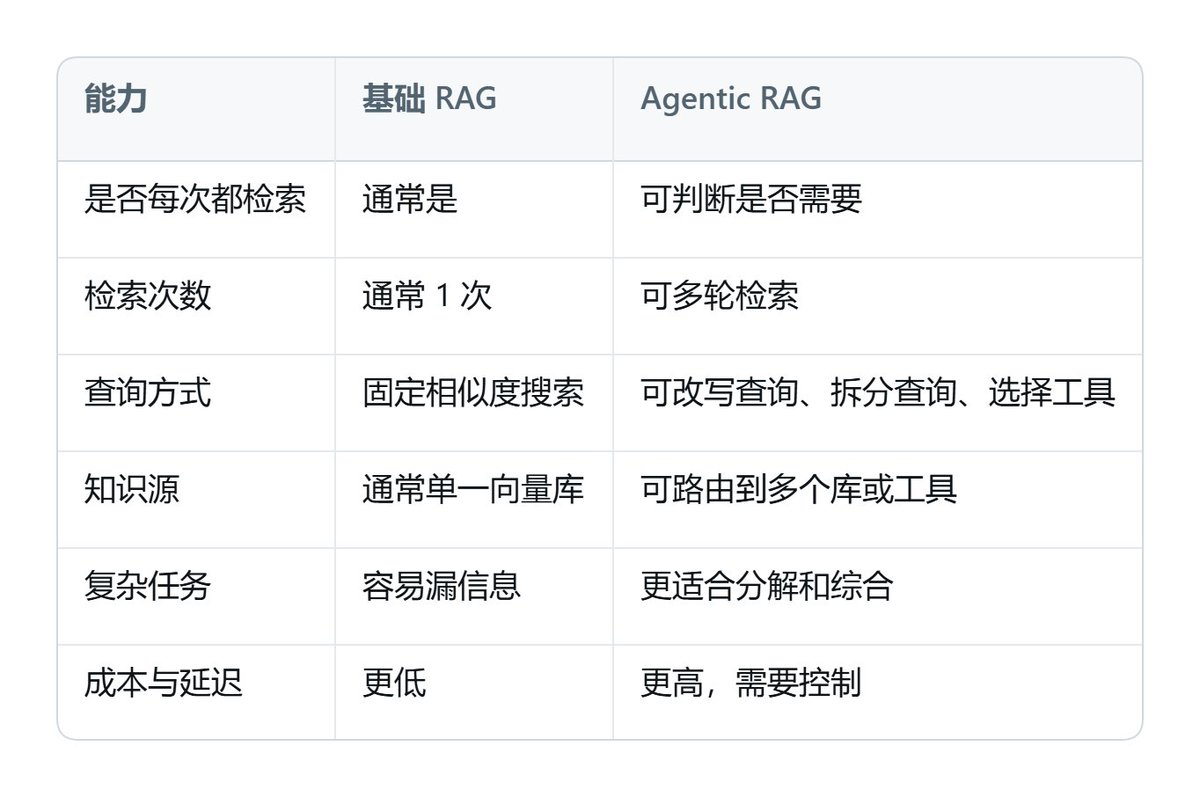This screenshot has height=797, width=1200.
Task: Click the 成本与延迟 row label
Action: point(164,683)
